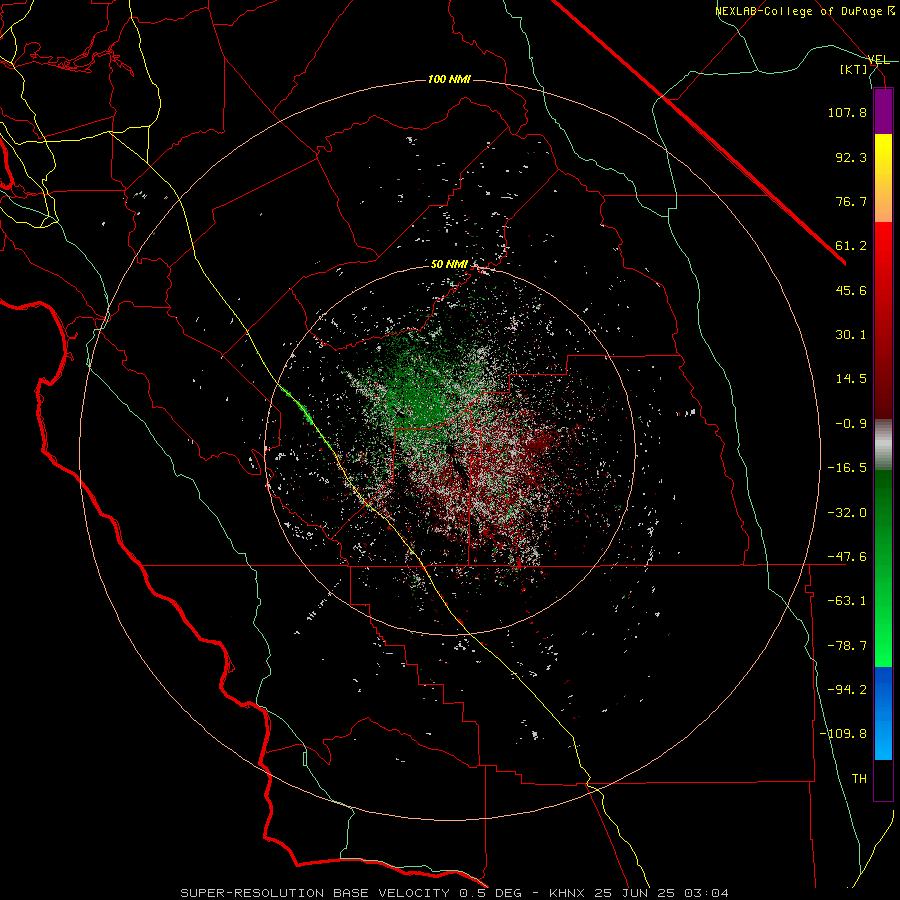The width and height of the screenshot is (900, 900).
Task: Click the purple segment of the color bar
Action: [x=883, y=112]
